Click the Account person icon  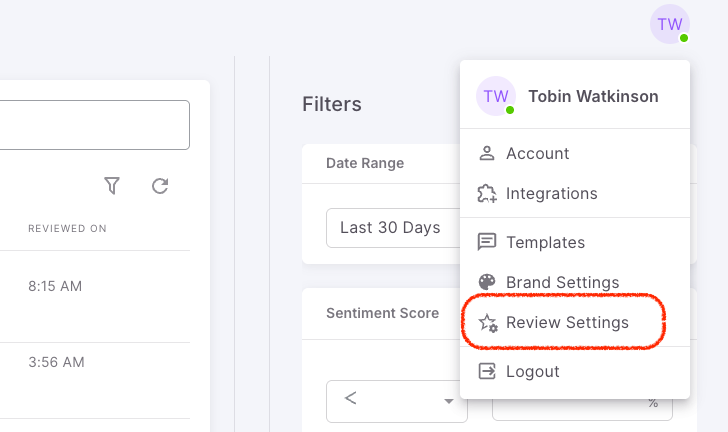click(487, 153)
